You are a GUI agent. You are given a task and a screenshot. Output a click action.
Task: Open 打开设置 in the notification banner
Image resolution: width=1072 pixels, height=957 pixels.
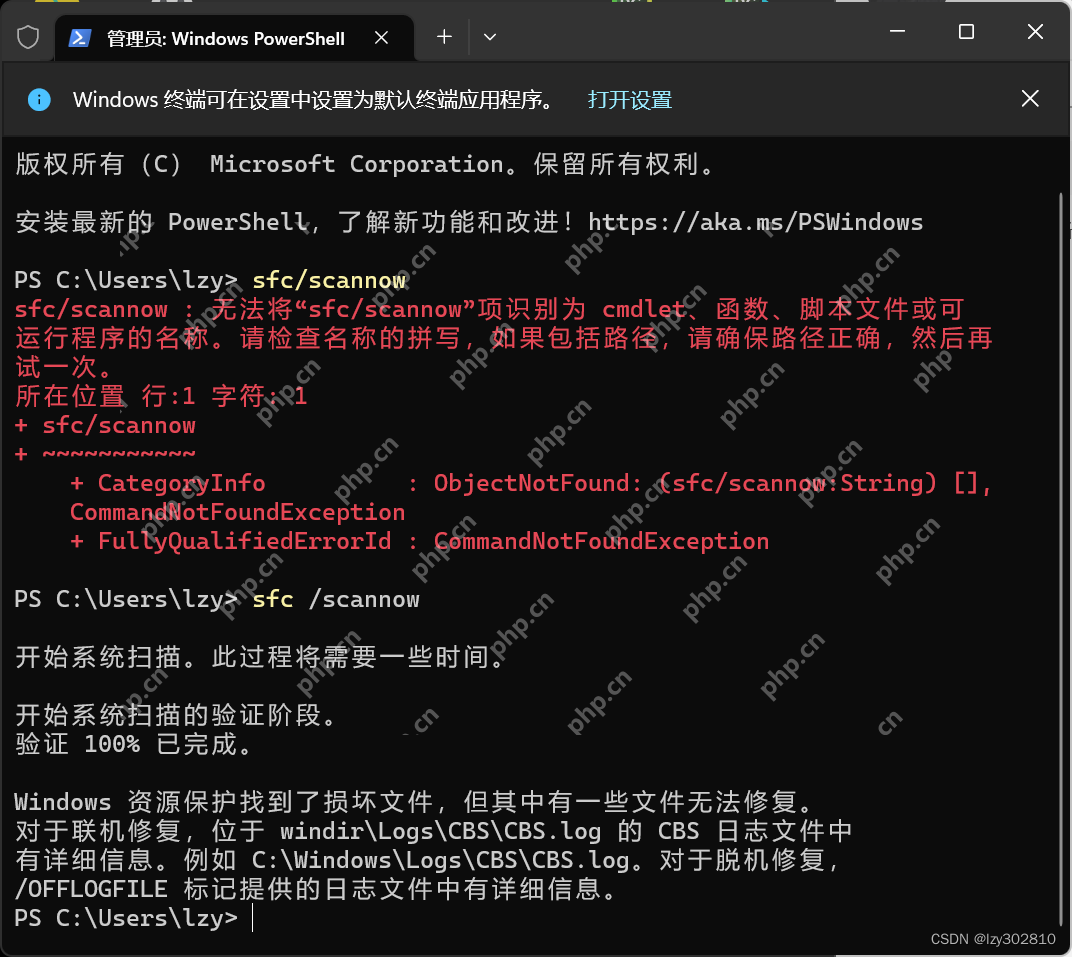tap(629, 100)
